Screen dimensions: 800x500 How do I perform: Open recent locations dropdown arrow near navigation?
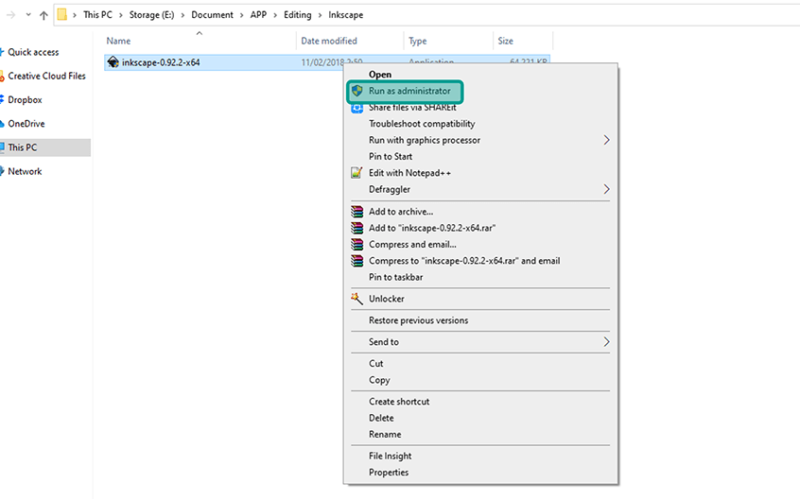pos(28,15)
